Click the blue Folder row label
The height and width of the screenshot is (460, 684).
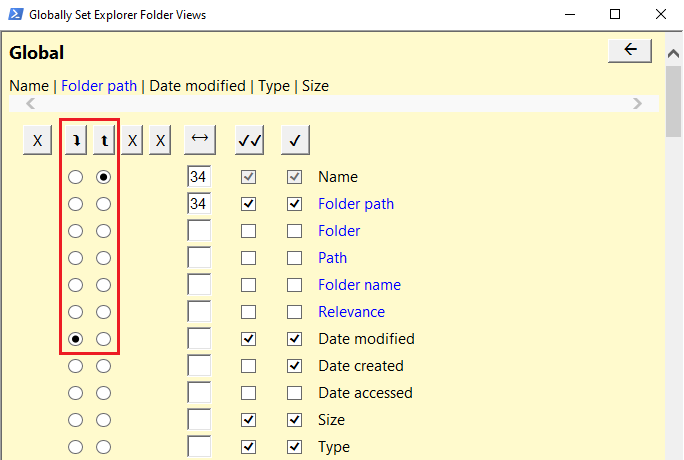point(339,231)
